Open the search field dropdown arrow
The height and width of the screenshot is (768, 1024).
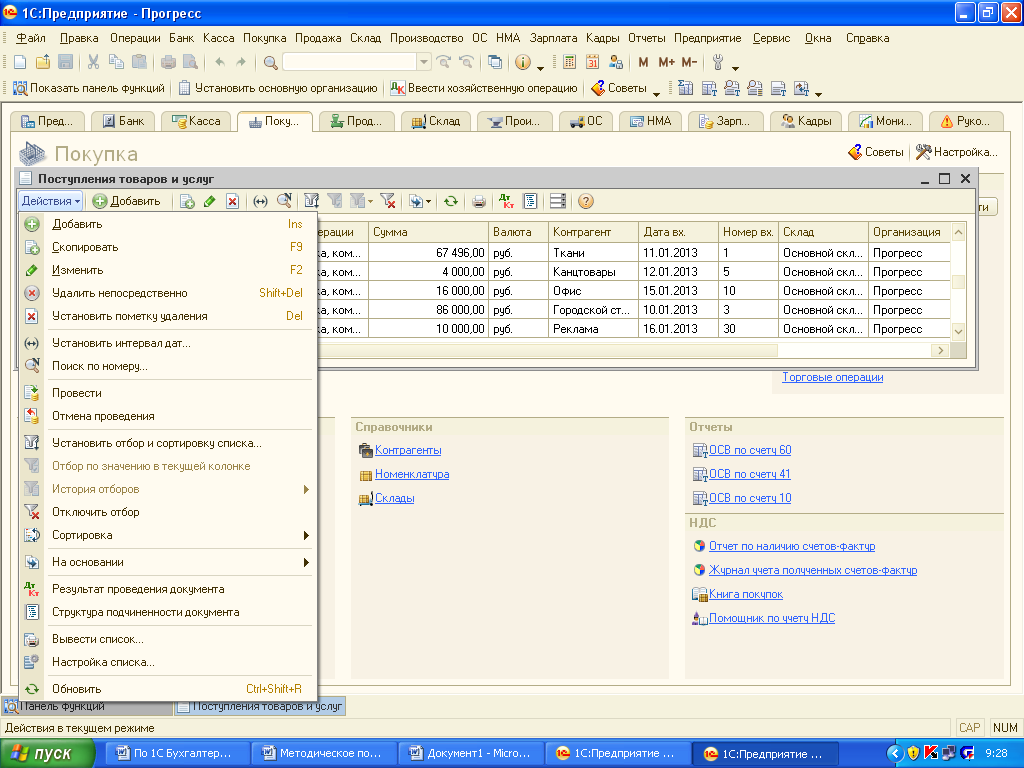coord(424,62)
